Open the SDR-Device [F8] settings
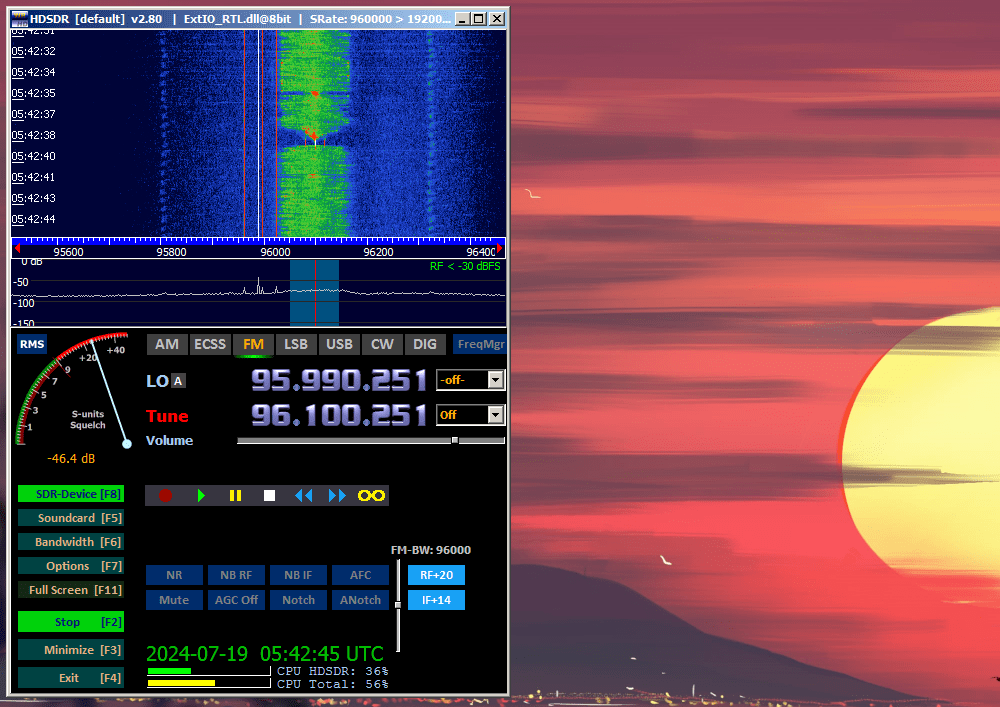Viewport: 1000px width, 707px height. [x=71, y=494]
